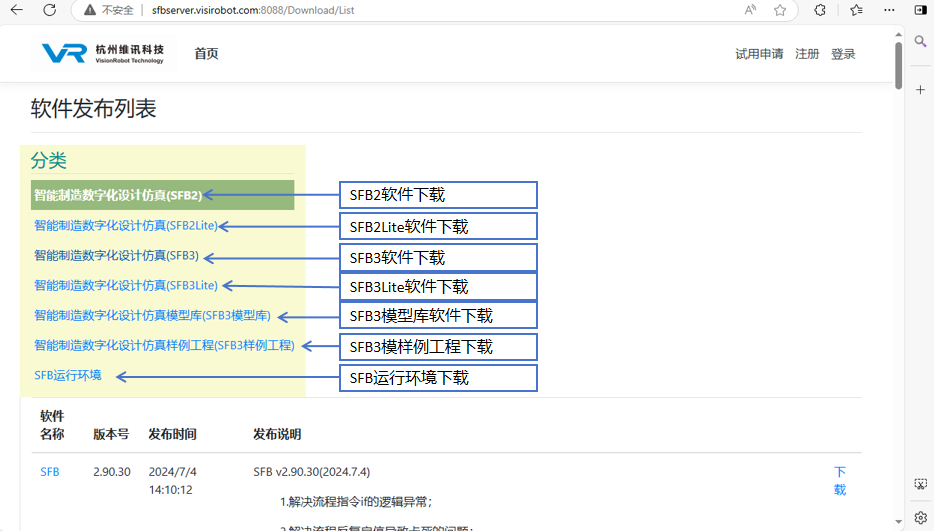Open the 首页 navigation item

tap(206, 54)
